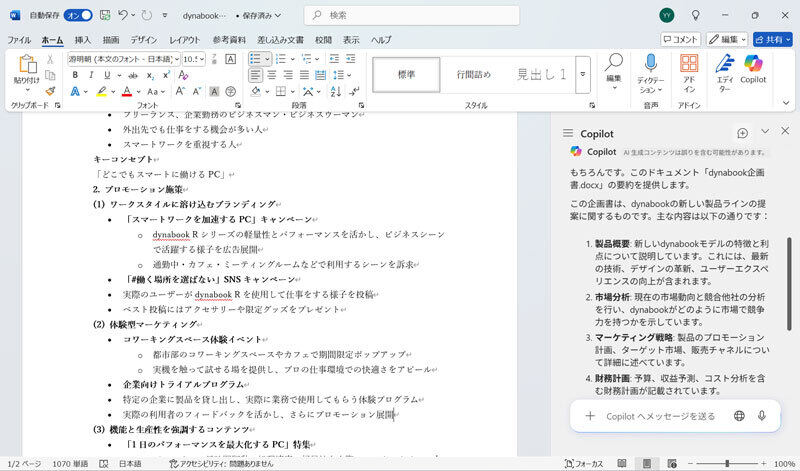The width and height of the screenshot is (800, 471).
Task: Start a new Copilot chat
Action: click(x=742, y=134)
